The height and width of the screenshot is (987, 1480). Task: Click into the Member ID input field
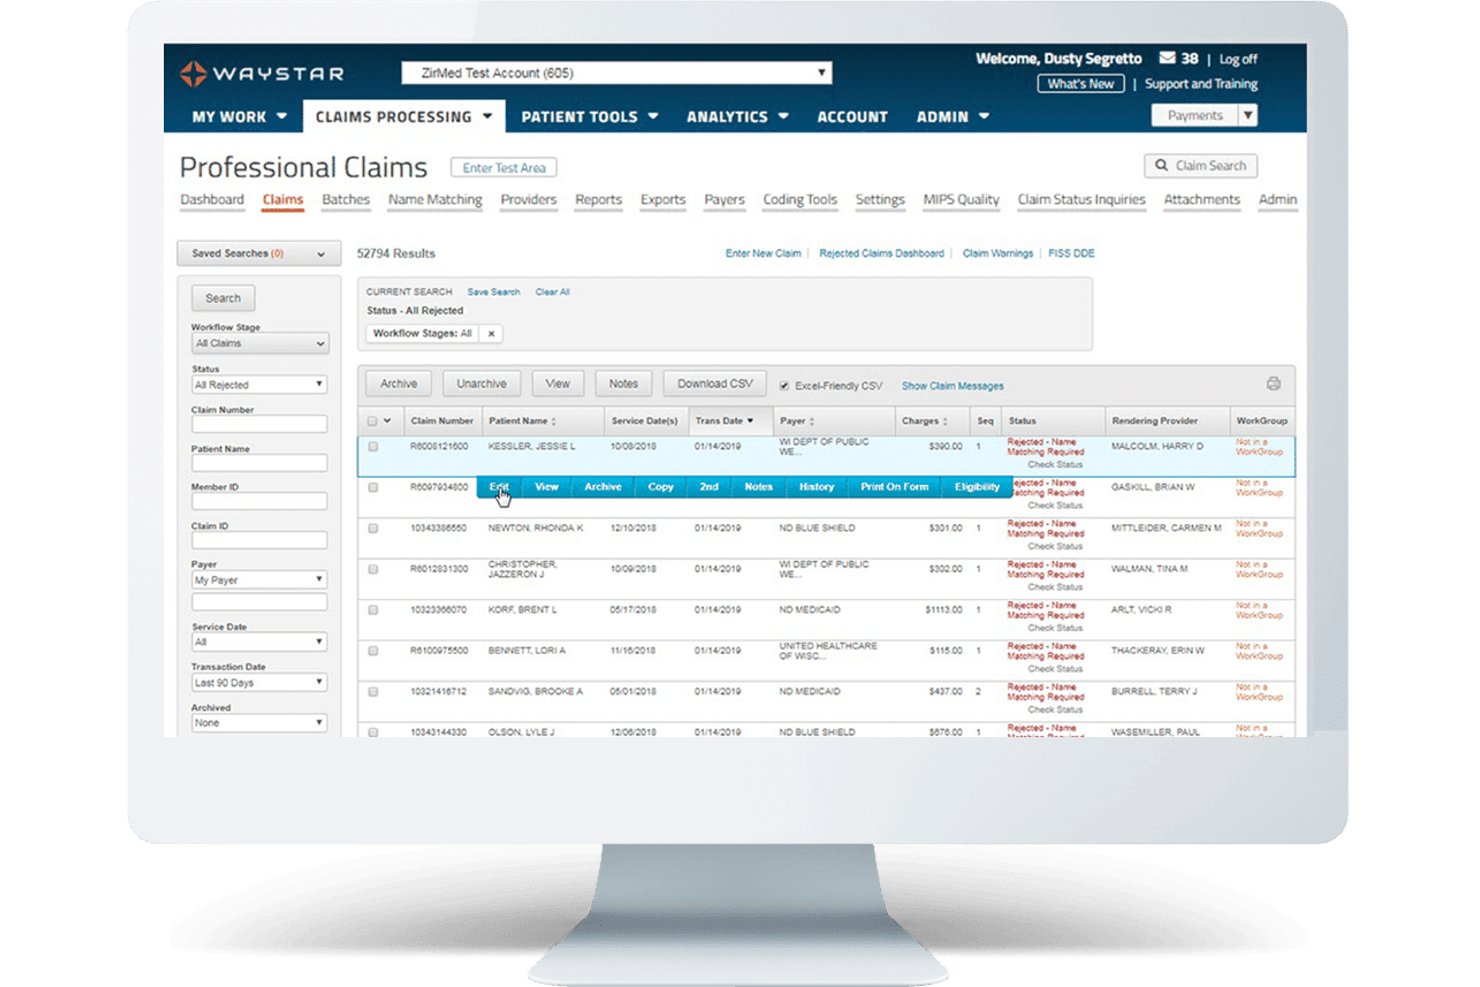(259, 501)
